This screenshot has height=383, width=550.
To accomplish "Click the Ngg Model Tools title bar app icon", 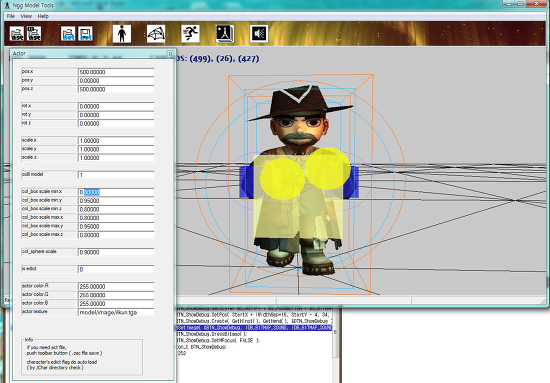I will coord(7,5).
